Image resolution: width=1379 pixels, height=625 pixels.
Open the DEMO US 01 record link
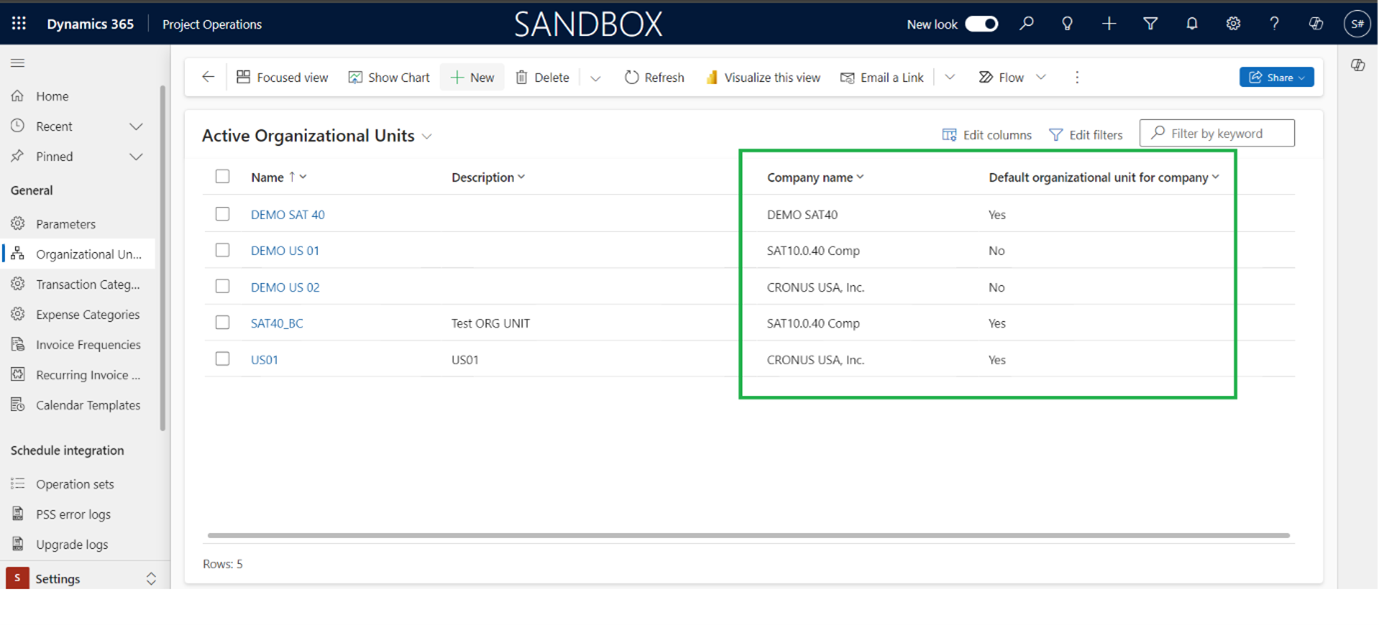click(285, 250)
